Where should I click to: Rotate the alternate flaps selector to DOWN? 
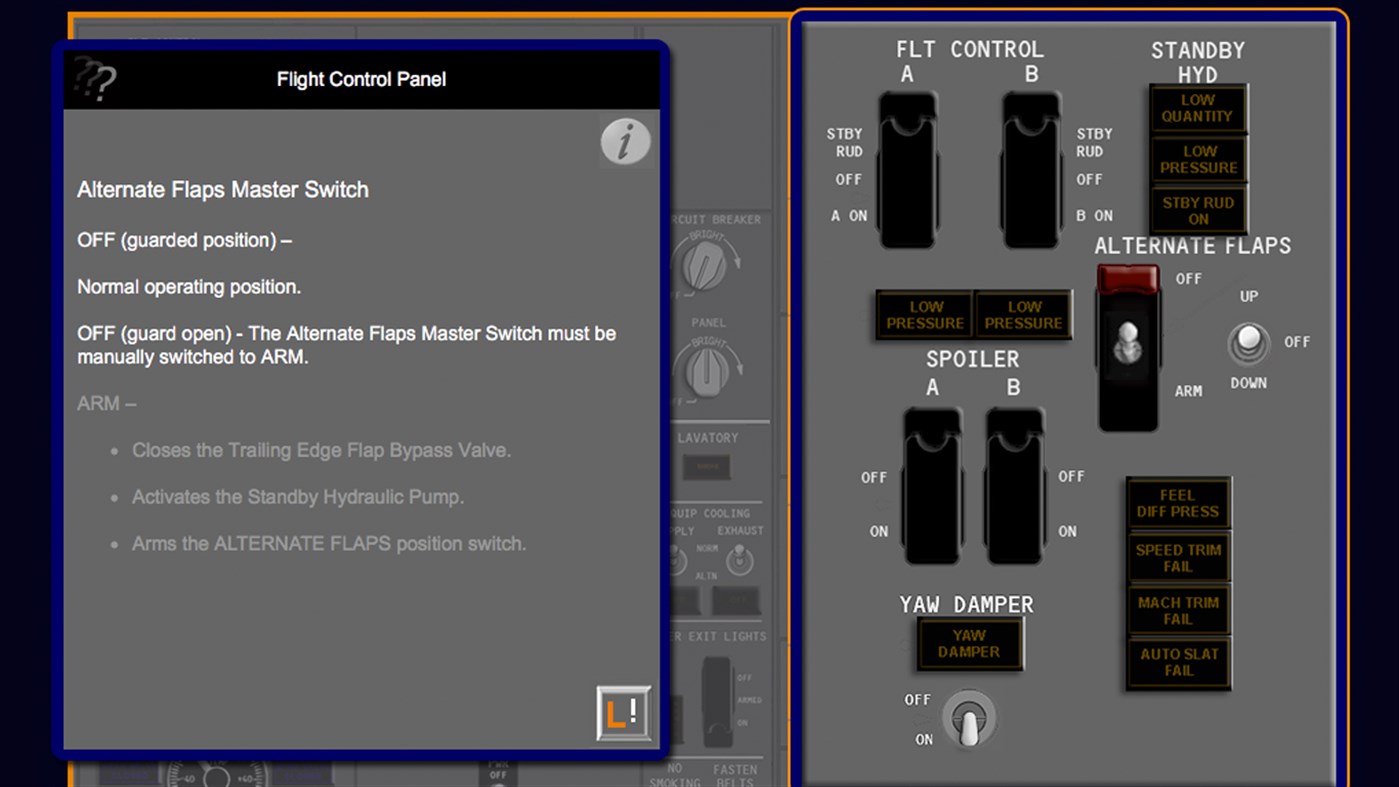coord(1248,358)
